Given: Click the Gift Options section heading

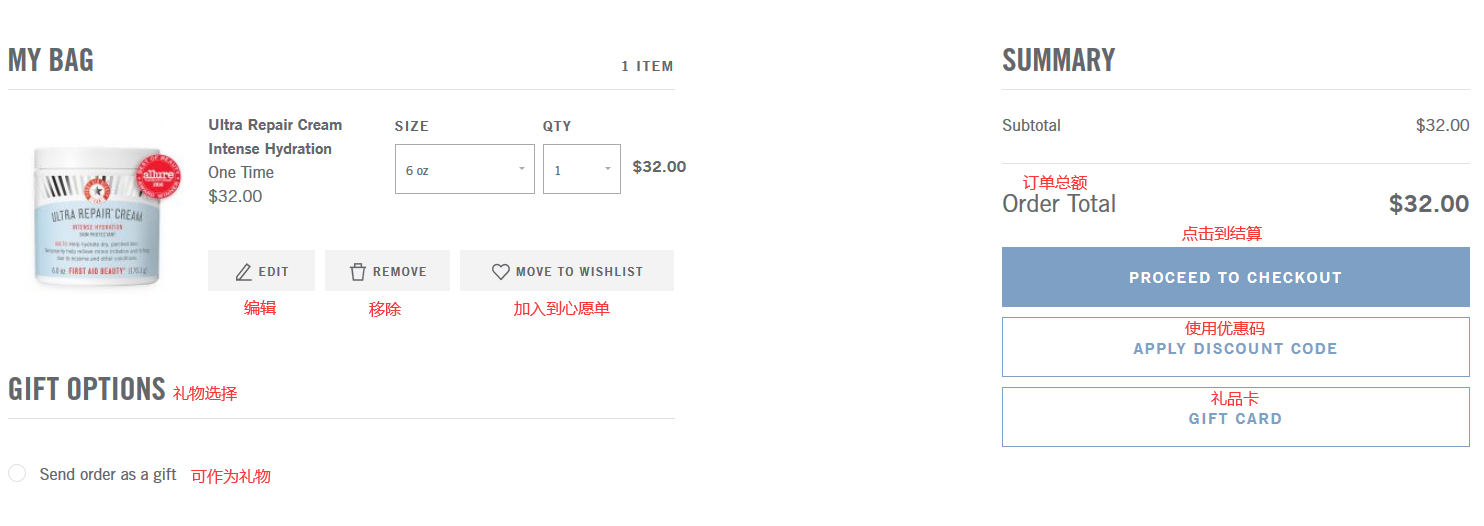Looking at the screenshot, I should tap(86, 389).
